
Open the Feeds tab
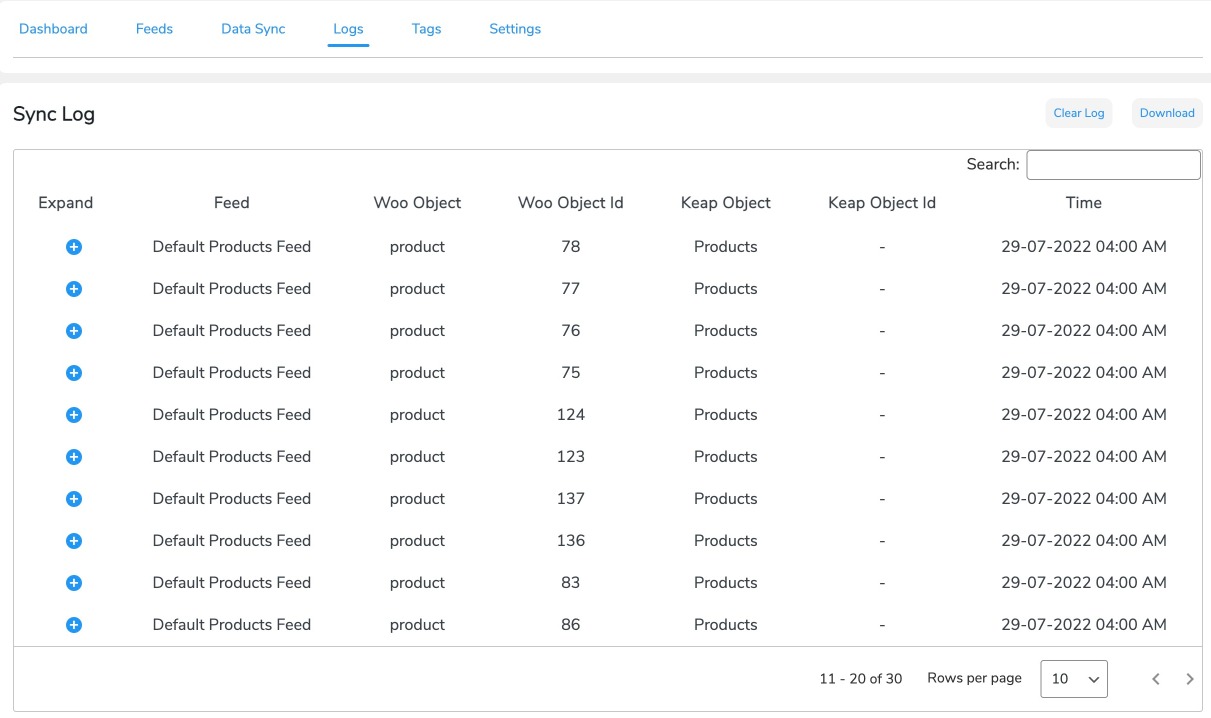tap(154, 29)
